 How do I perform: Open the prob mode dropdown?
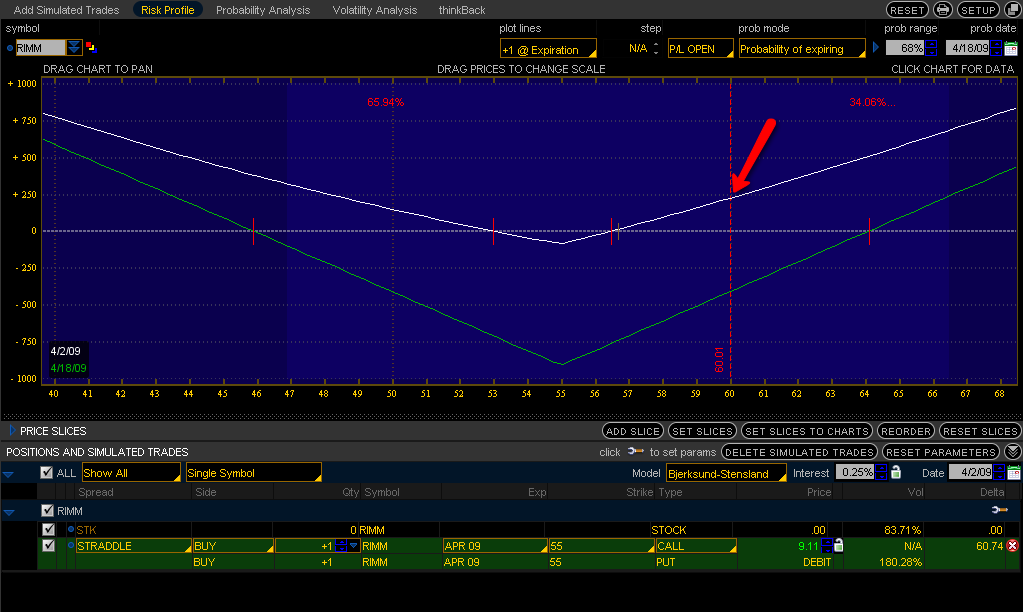point(801,49)
